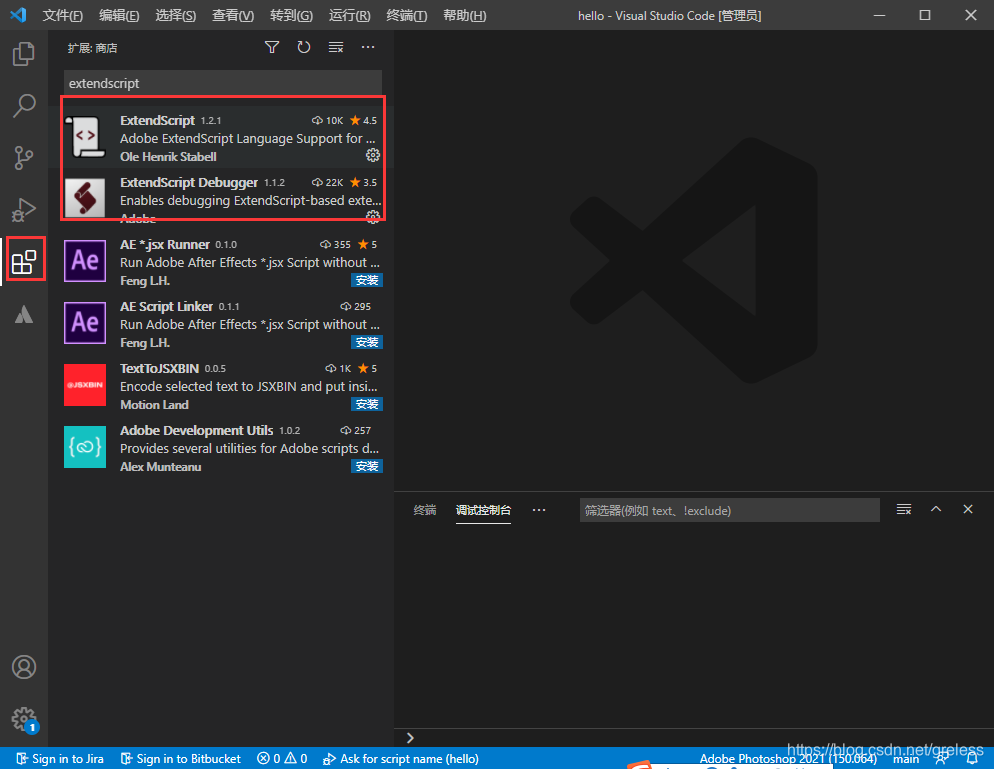The width and height of the screenshot is (994, 769).
Task: Click Sign in to Bitbucket
Action: pos(181,758)
